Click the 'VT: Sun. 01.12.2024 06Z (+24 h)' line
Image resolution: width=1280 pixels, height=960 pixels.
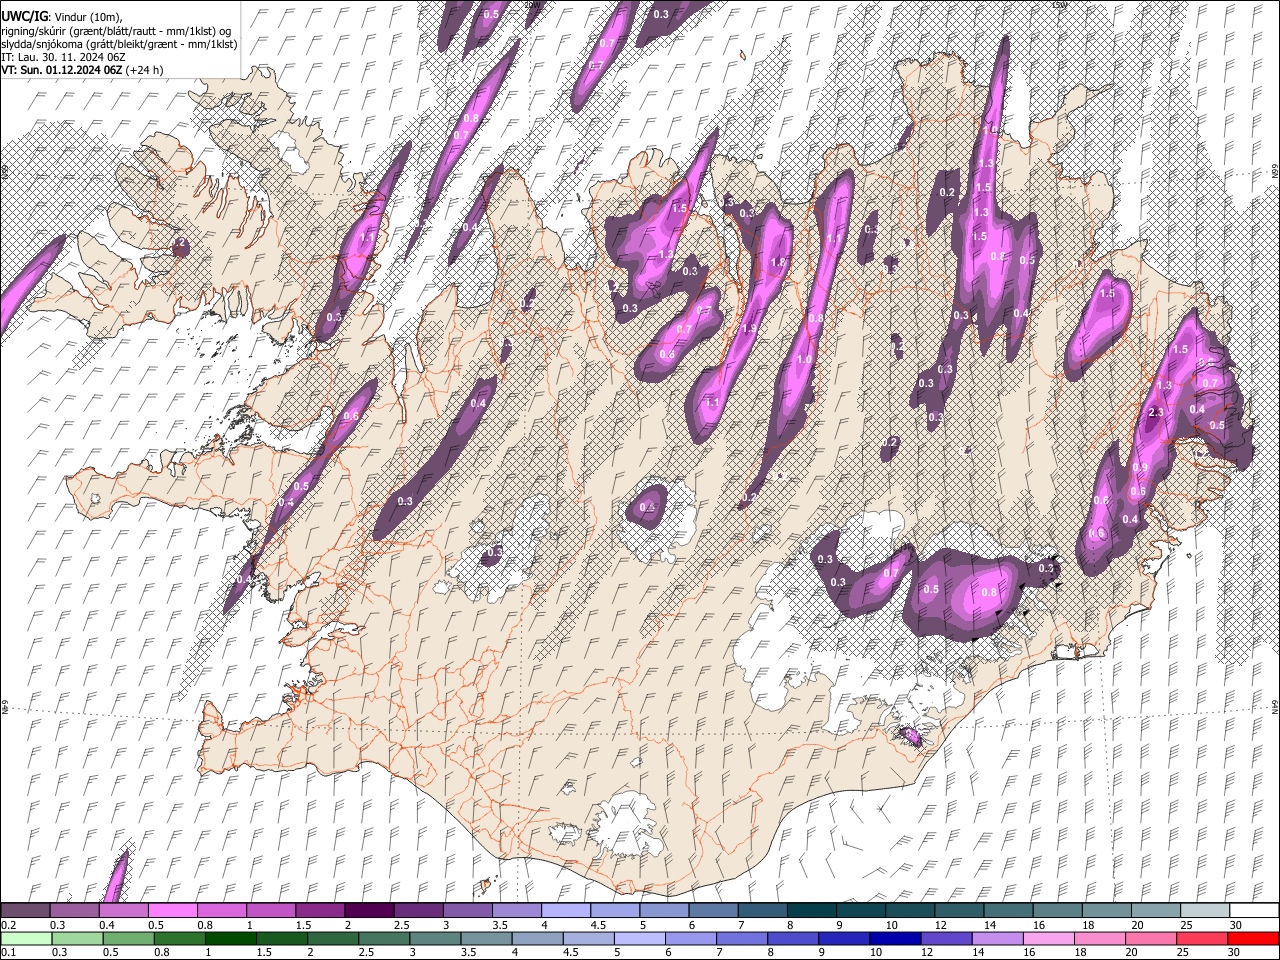coord(82,70)
